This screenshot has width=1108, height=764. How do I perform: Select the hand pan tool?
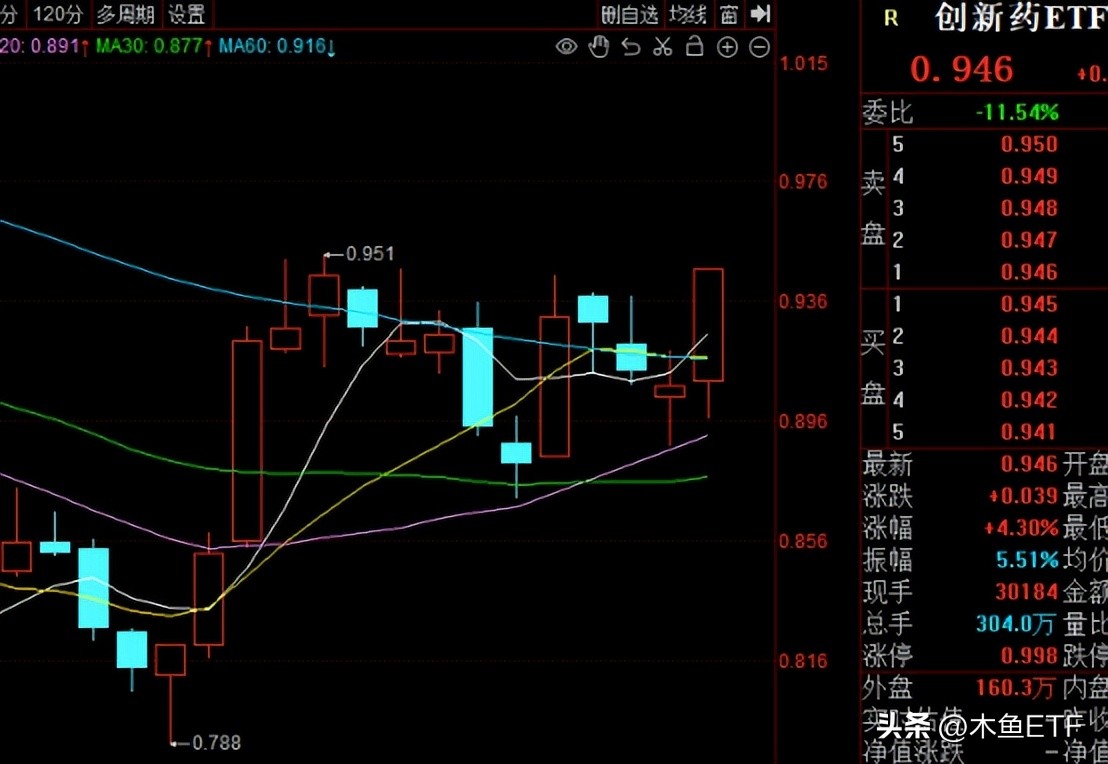[x=599, y=47]
